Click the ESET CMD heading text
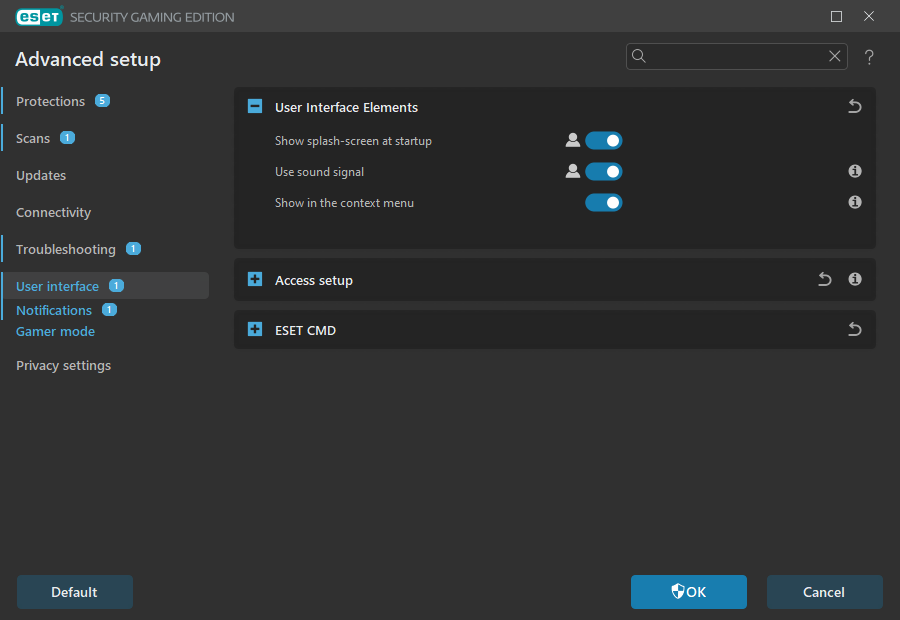Viewport: 900px width, 620px height. point(305,330)
